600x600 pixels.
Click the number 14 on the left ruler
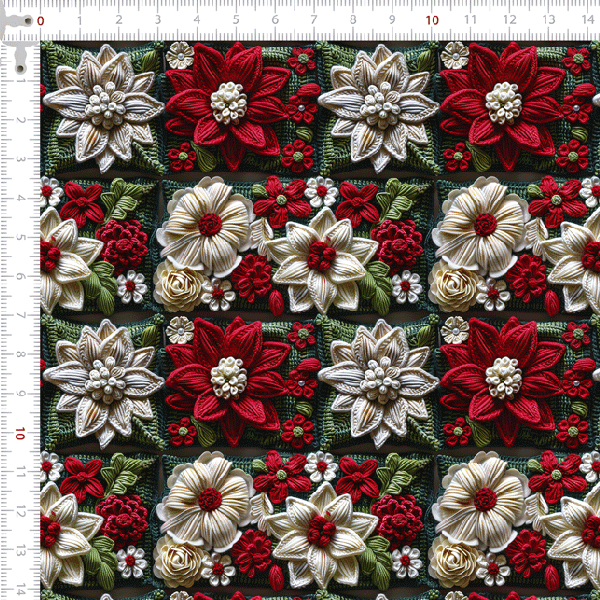pyautogui.click(x=20, y=589)
